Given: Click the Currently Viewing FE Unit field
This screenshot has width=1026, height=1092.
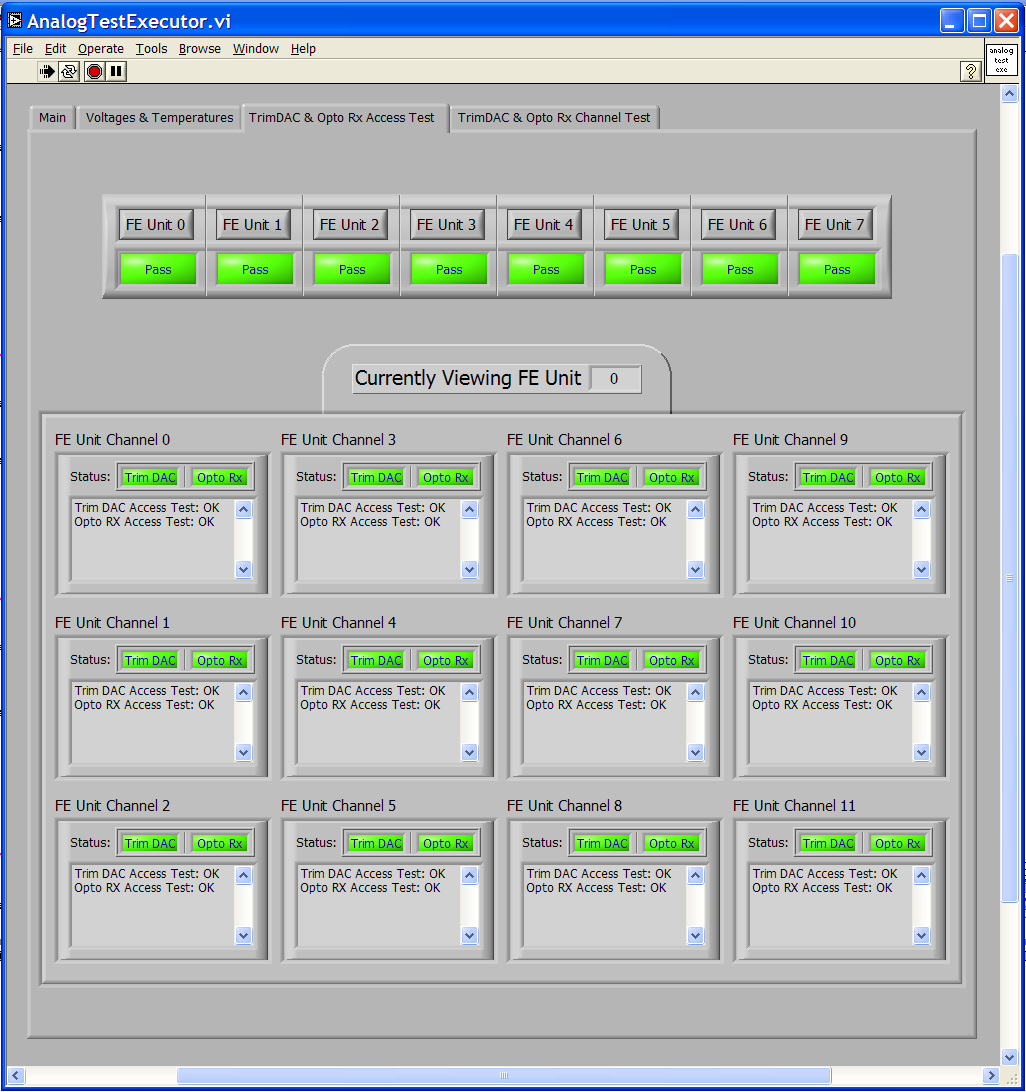Looking at the screenshot, I should tap(614, 379).
